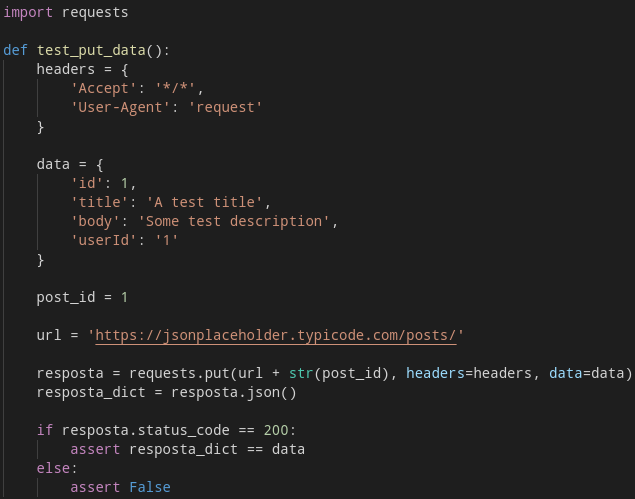Click the 'Some test description' string
The height and width of the screenshot is (499, 635).
tap(234, 222)
